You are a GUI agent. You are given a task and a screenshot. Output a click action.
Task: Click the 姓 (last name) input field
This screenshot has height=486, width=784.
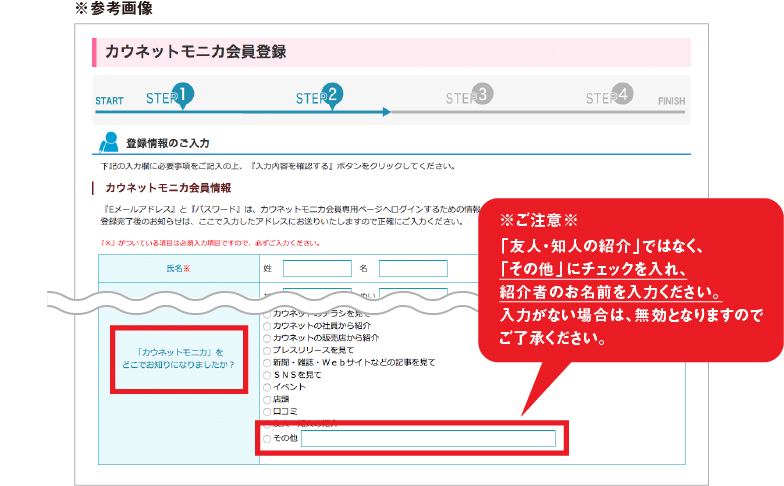[x=317, y=268]
